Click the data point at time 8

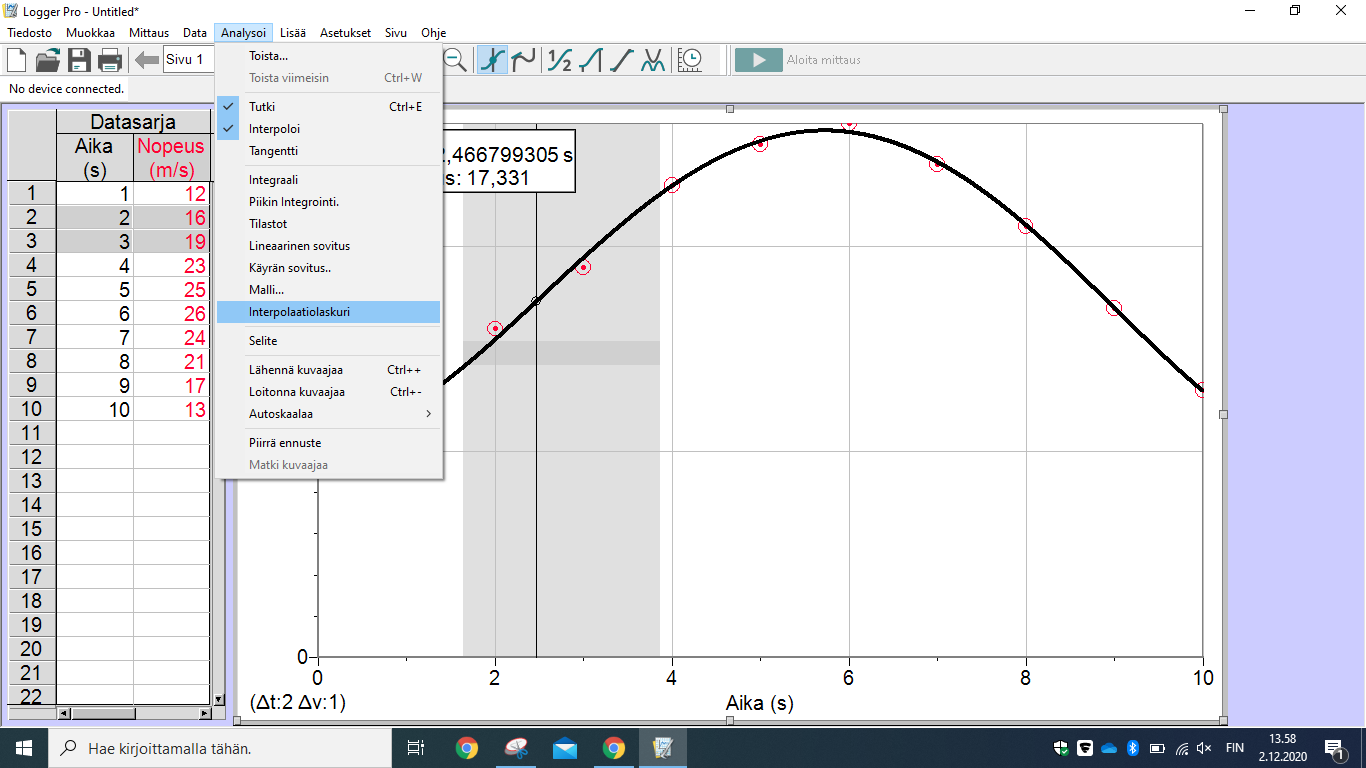[x=1025, y=226]
